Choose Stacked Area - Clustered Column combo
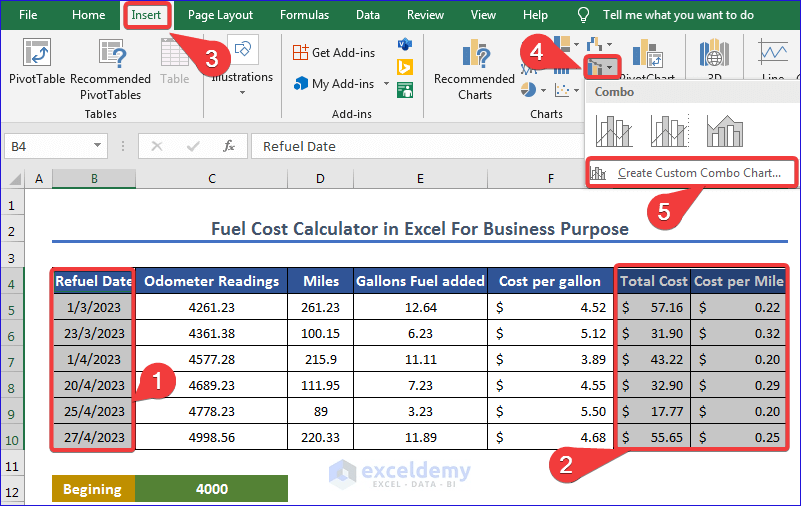Screen dimensions: 801x506 (725, 131)
